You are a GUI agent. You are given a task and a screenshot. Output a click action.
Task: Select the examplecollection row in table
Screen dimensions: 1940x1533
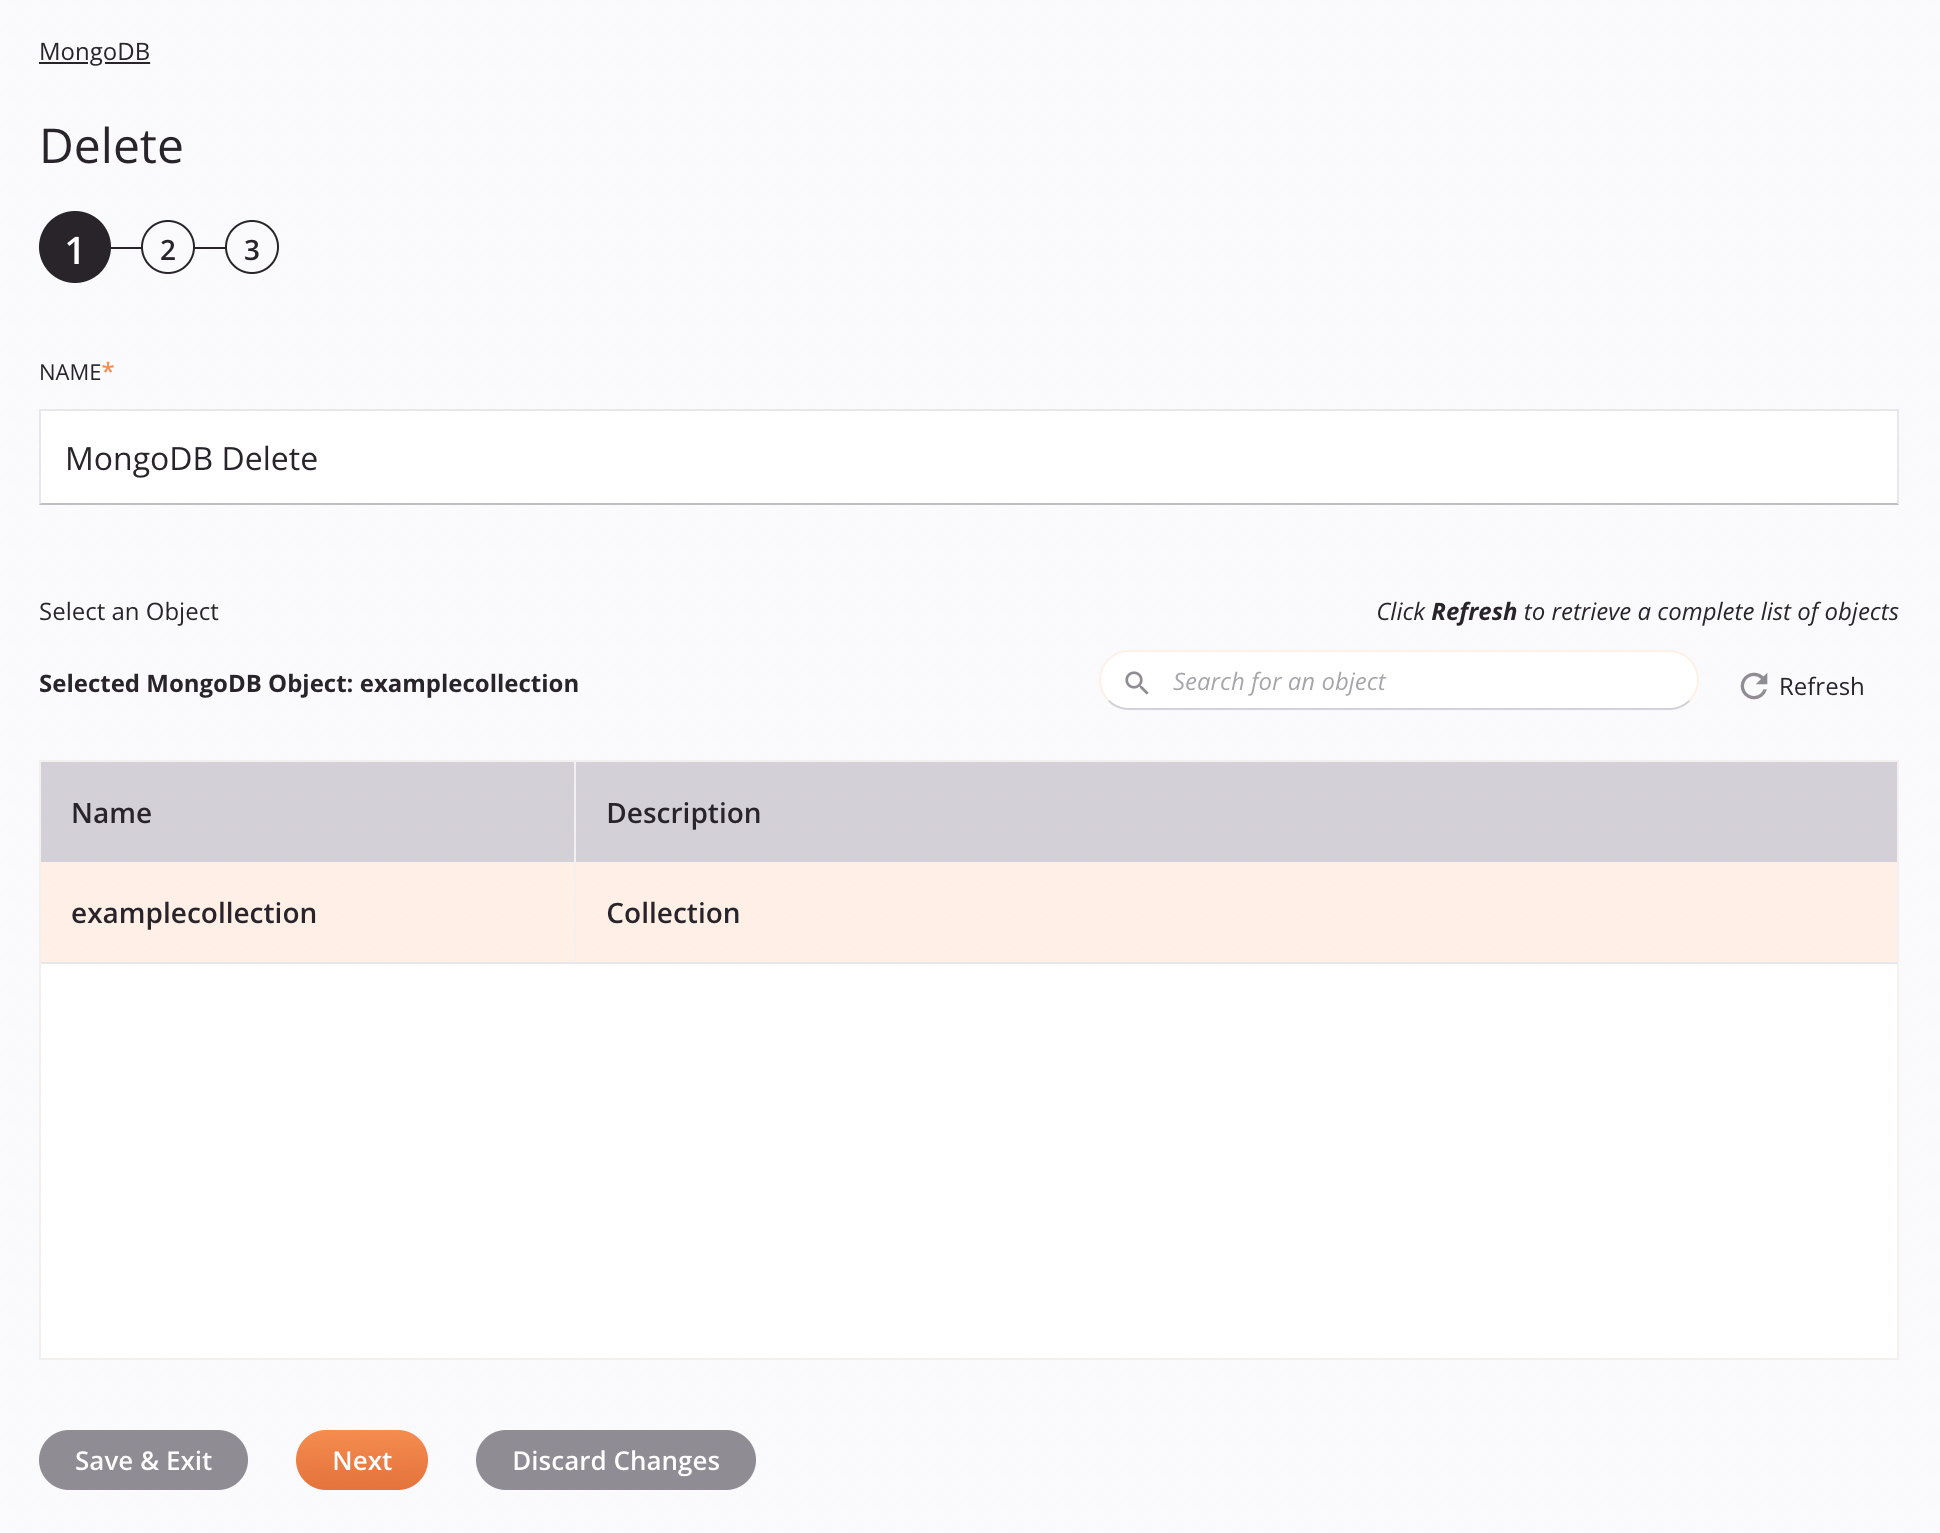968,913
